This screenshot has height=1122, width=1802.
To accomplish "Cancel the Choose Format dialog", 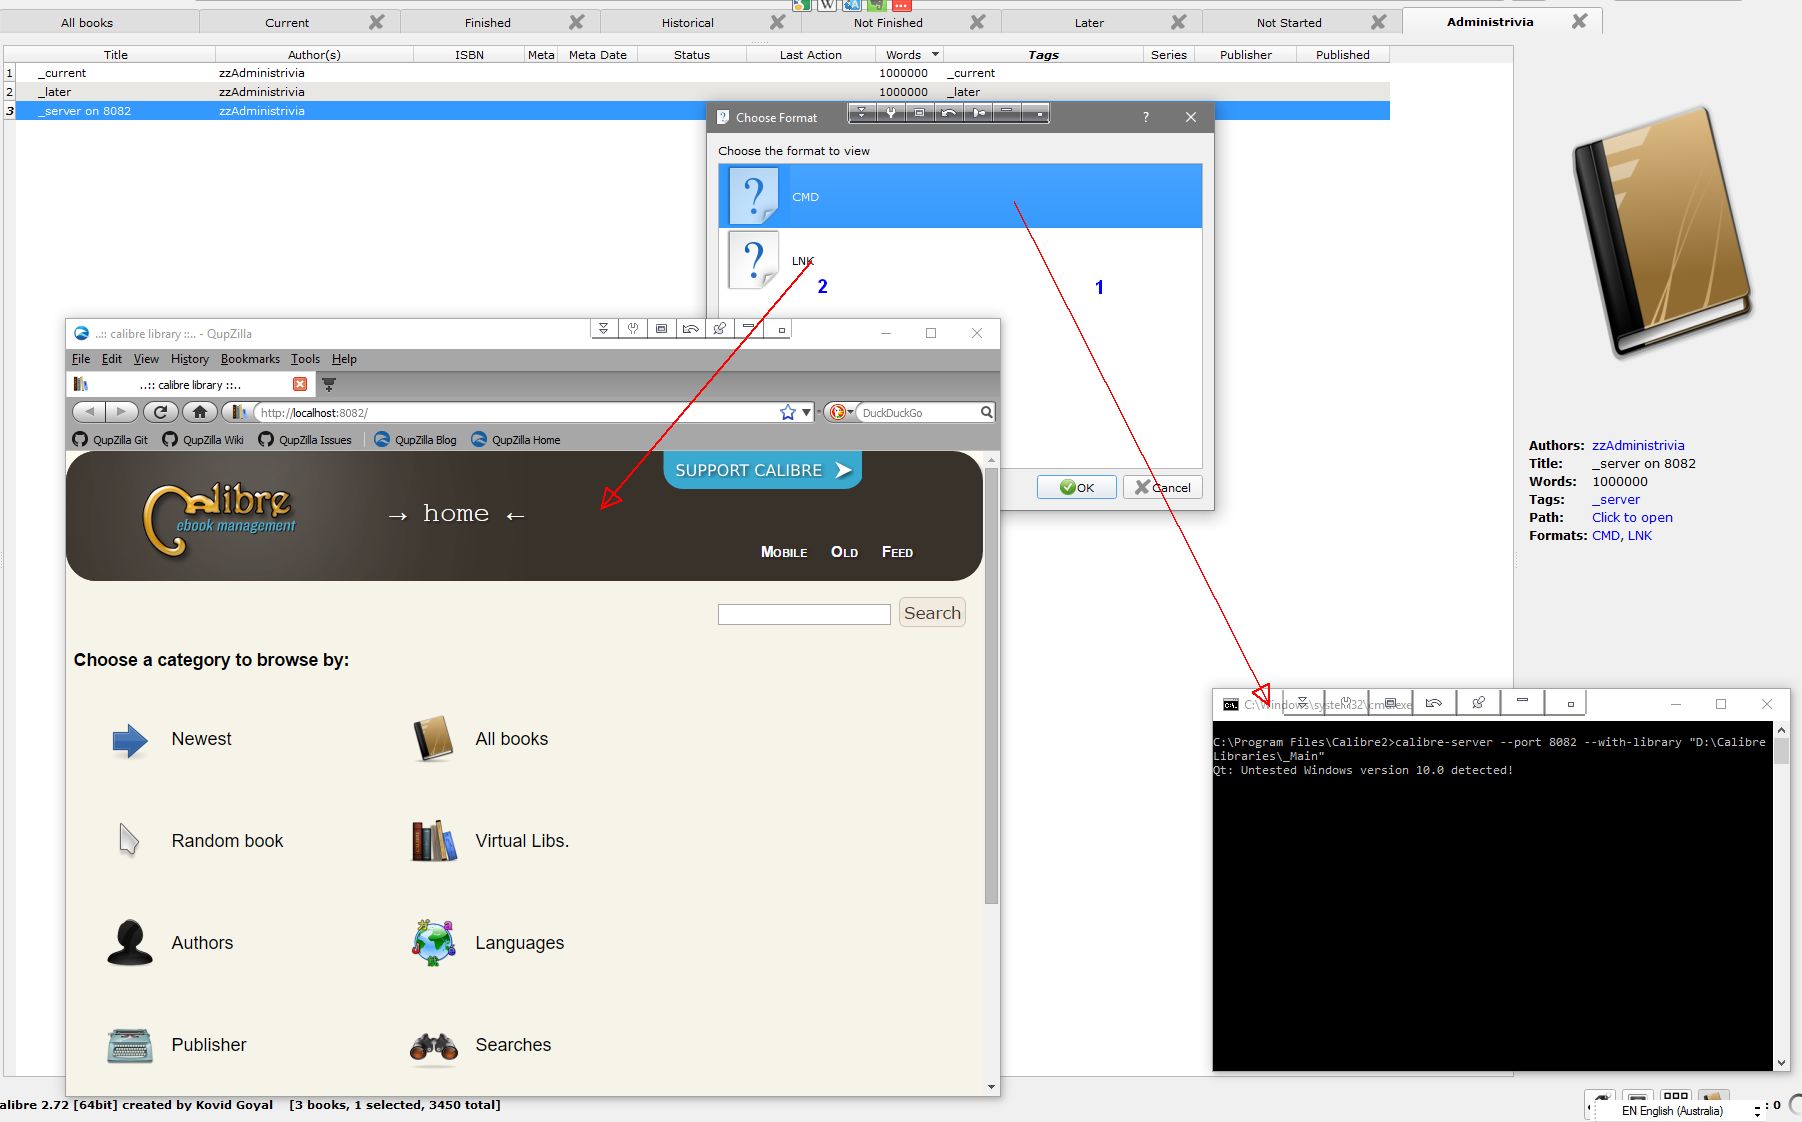I will coord(1162,487).
